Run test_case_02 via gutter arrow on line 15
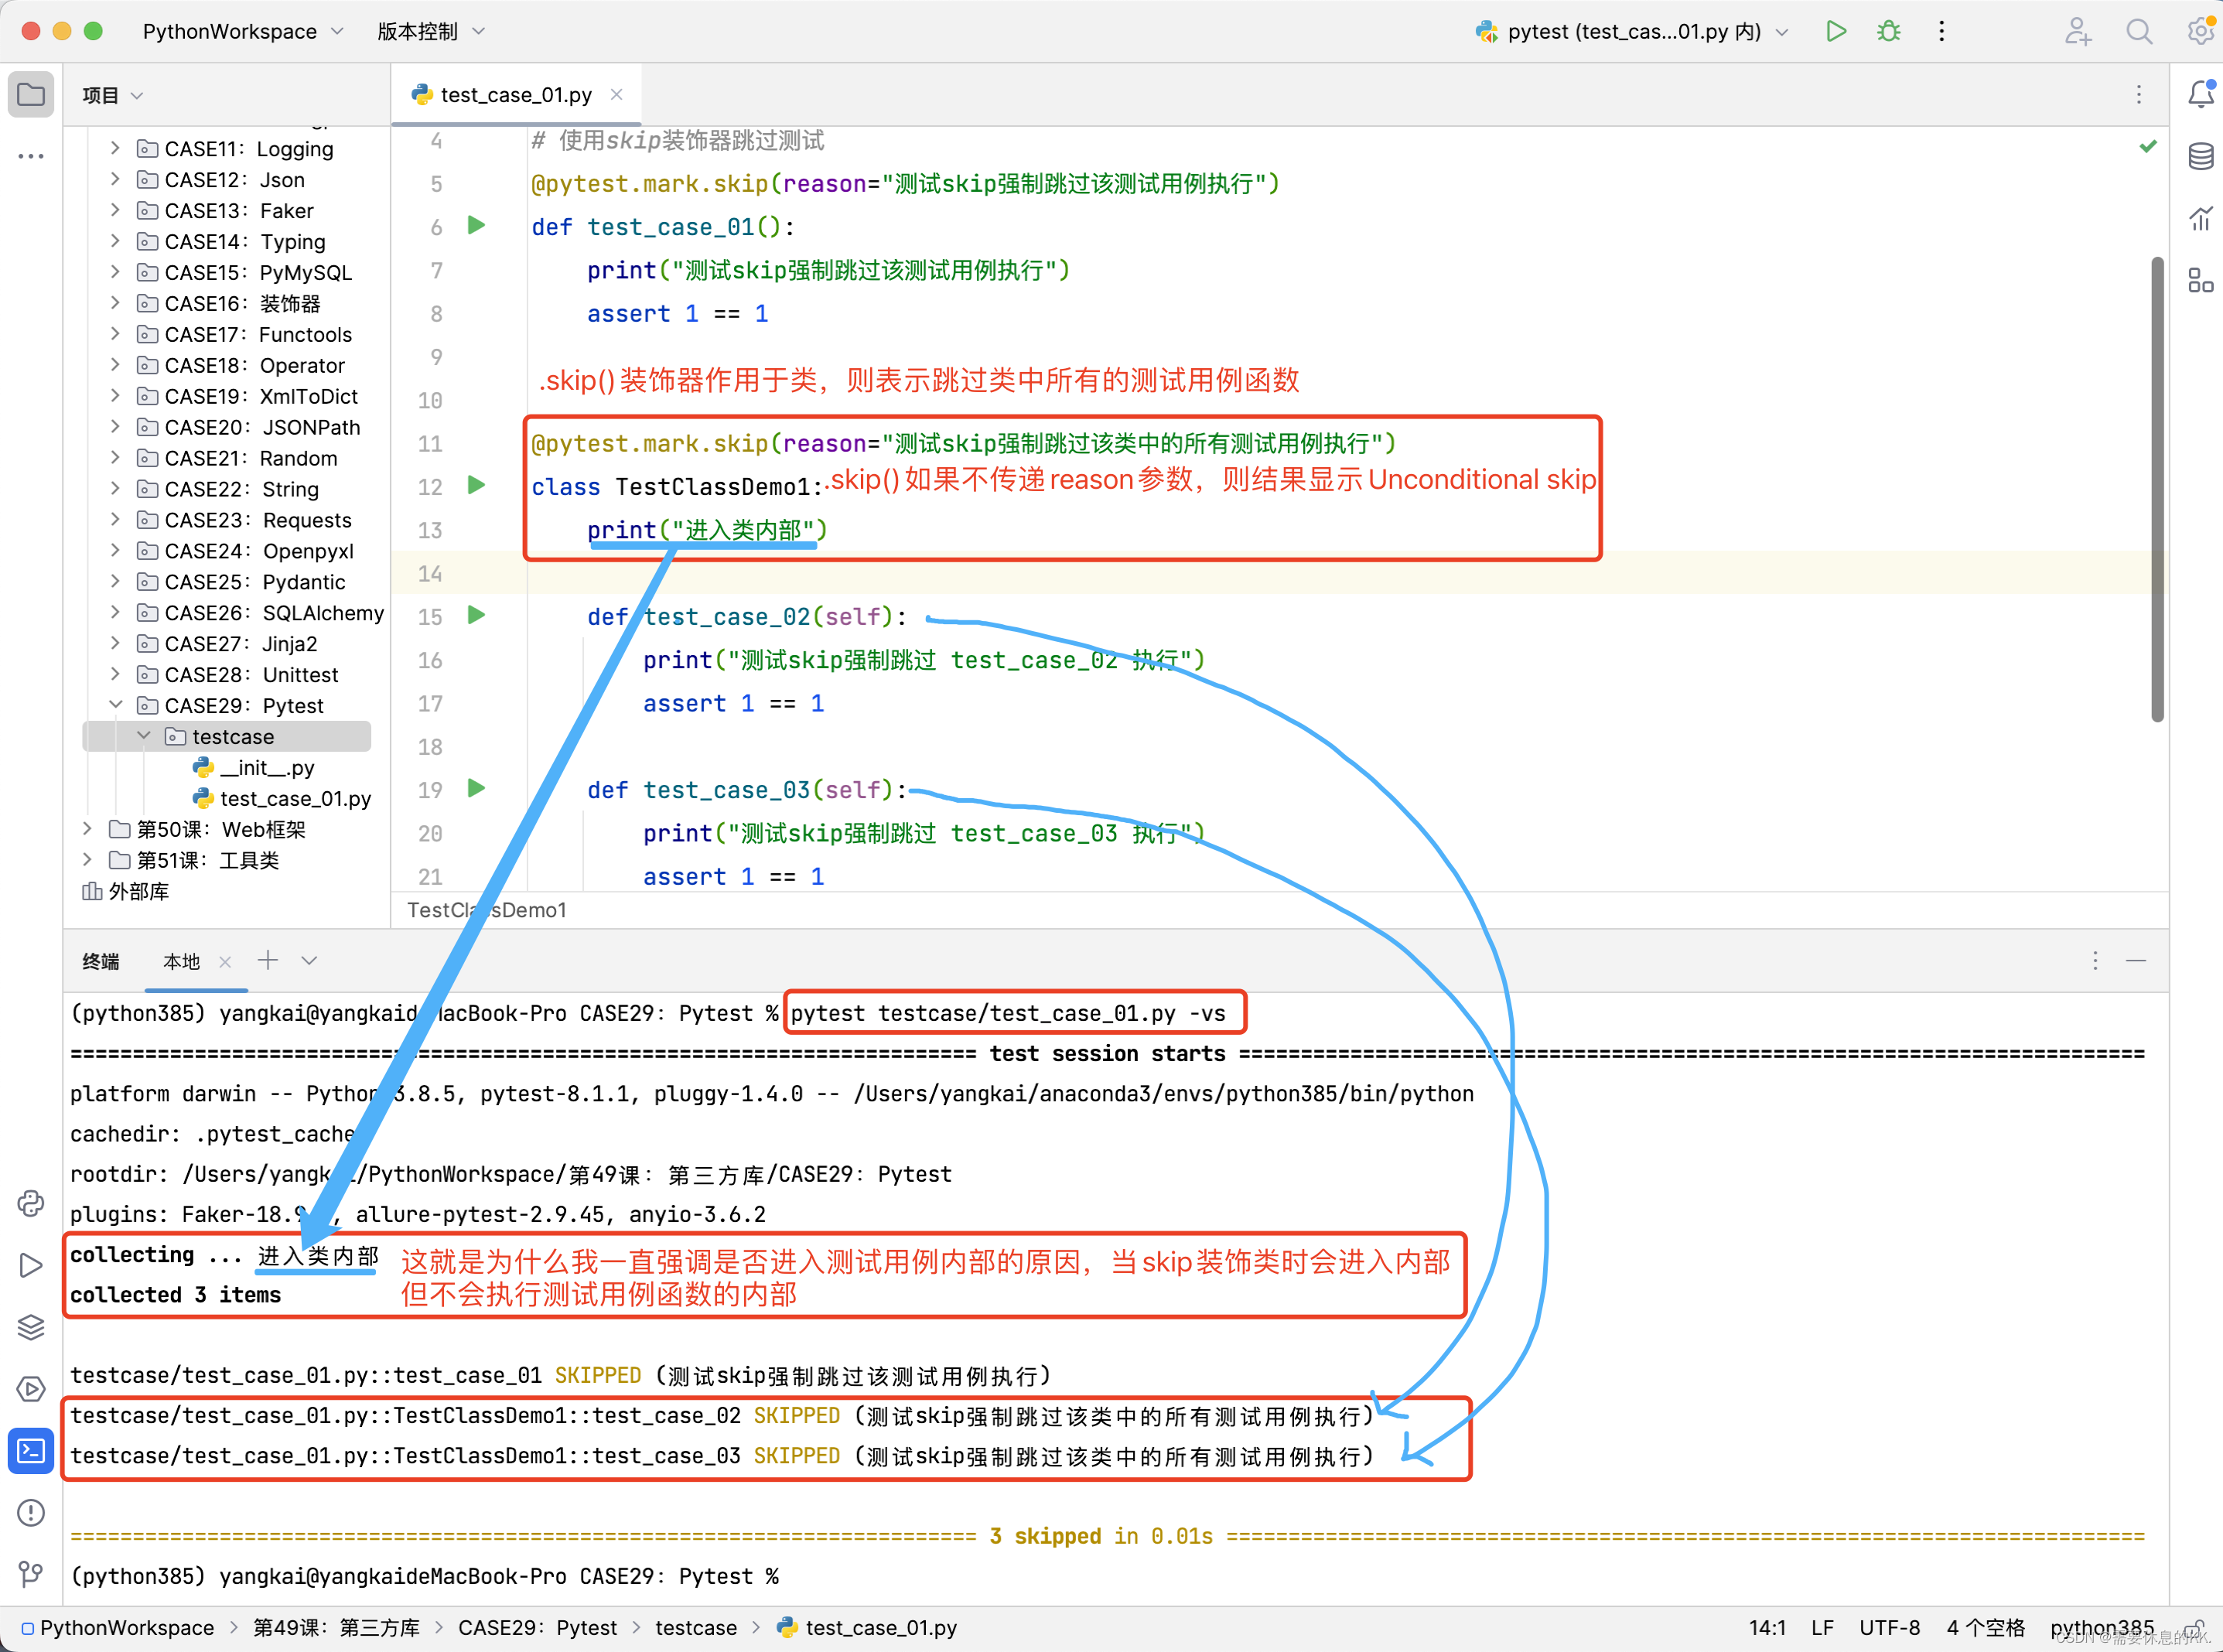The image size is (2223, 1652). 477,615
